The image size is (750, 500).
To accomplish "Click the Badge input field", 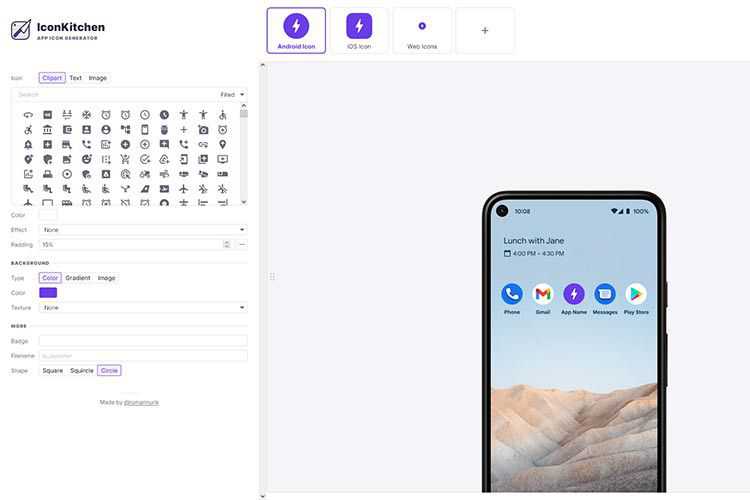I will (143, 341).
